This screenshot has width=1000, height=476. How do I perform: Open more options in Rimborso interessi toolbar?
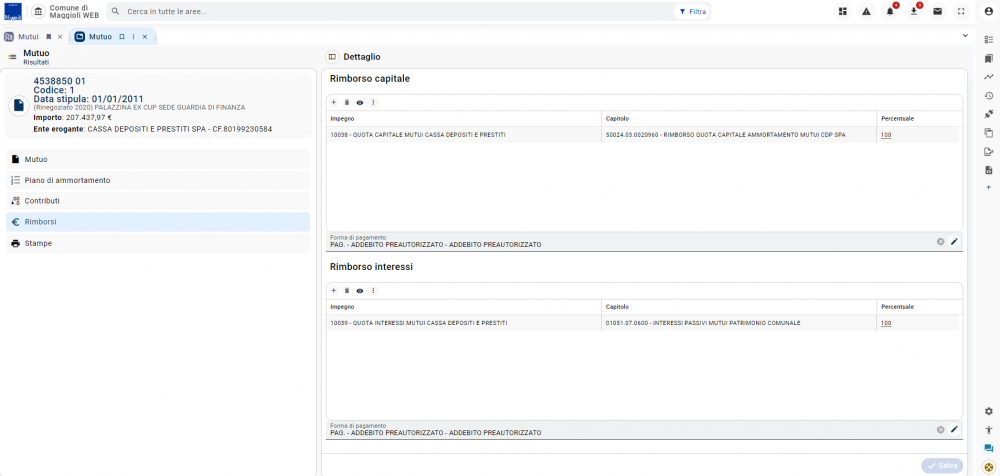(373, 290)
